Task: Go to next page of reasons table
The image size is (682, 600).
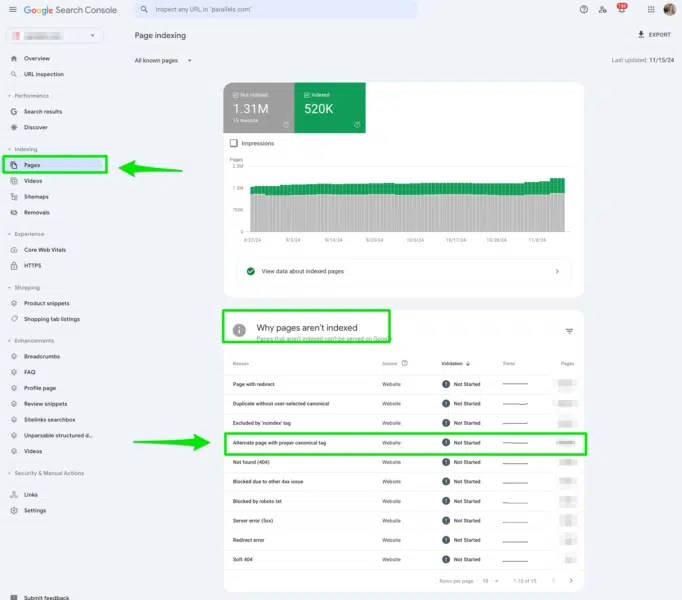Action: 571,581
